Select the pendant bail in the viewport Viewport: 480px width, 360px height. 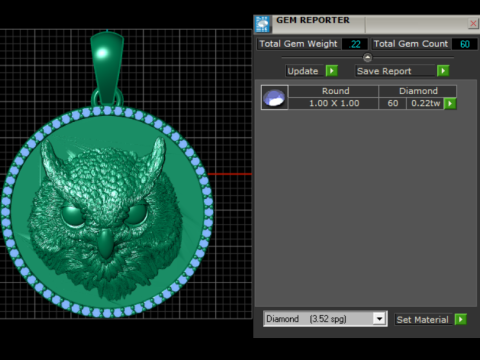click(107, 67)
